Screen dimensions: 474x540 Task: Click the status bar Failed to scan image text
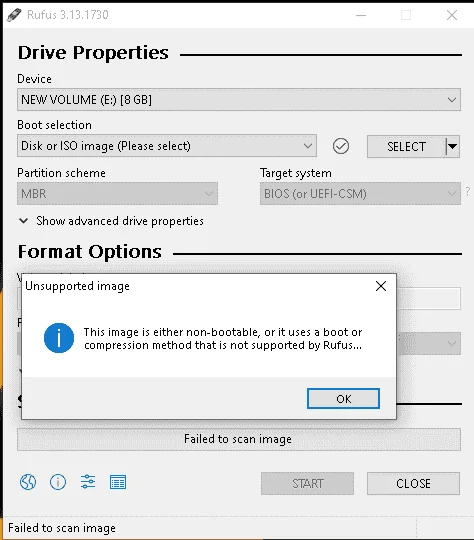tap(62, 528)
